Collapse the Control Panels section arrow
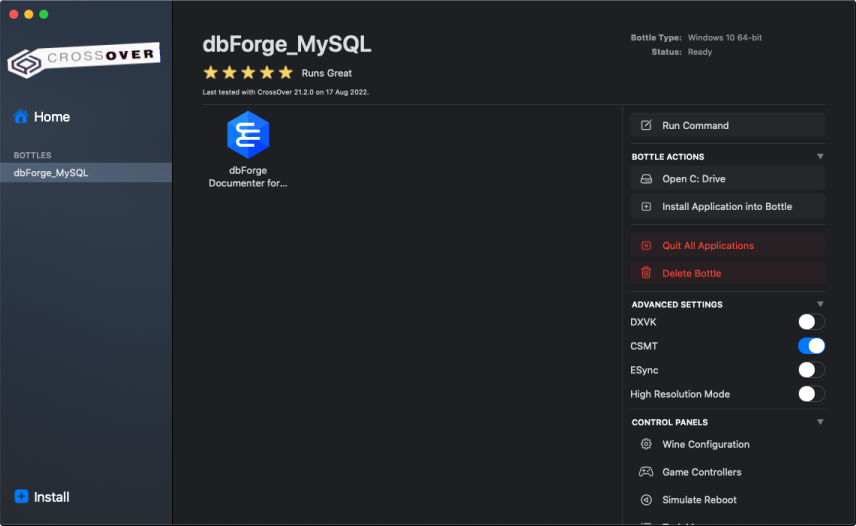The image size is (856, 526). [x=820, y=422]
